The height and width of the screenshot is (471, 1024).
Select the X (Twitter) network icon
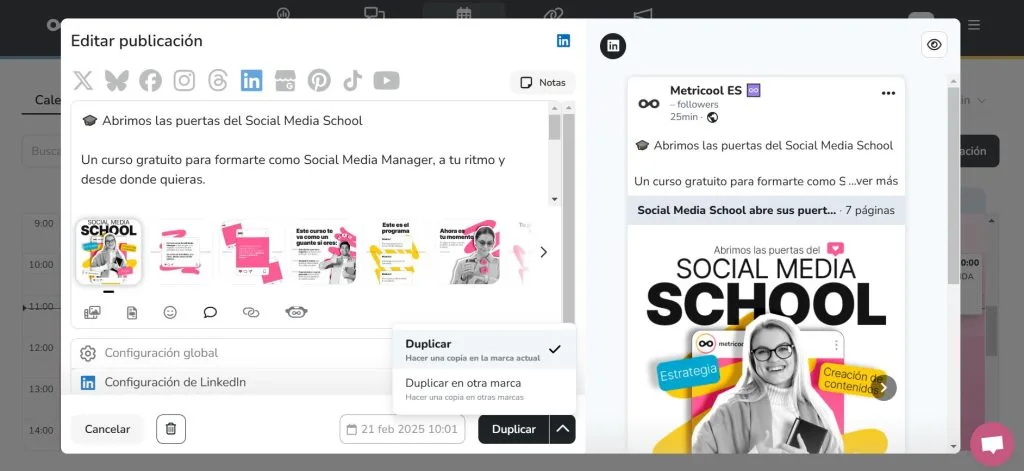[83, 80]
